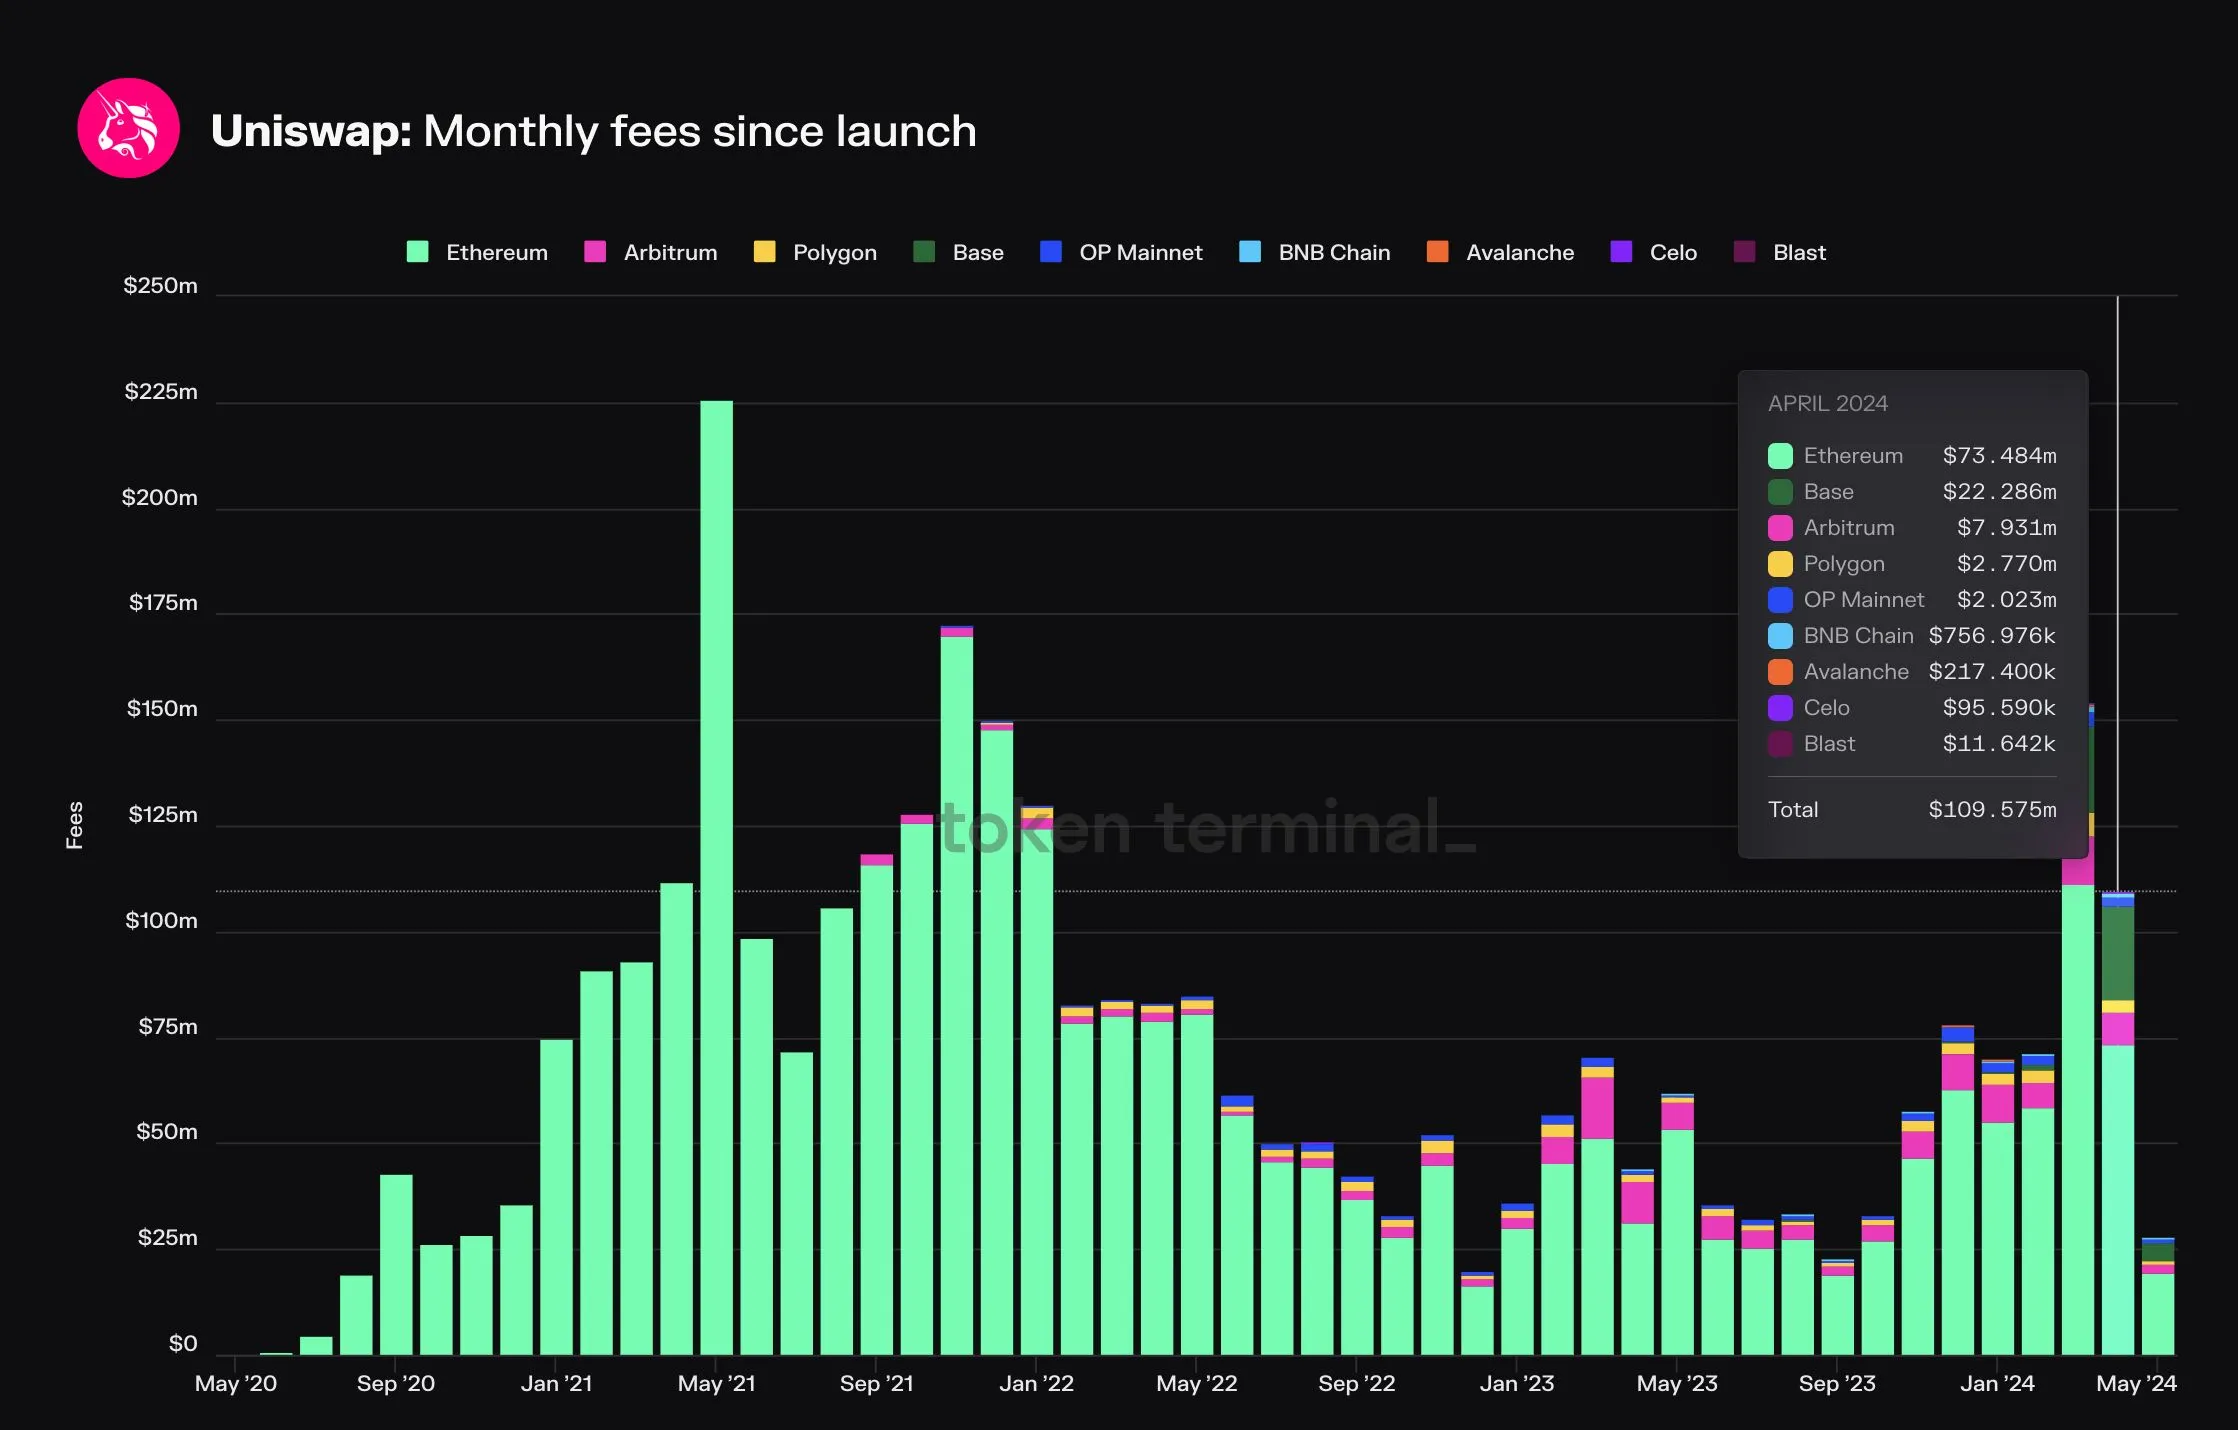Click the $250m y-axis label

(x=160, y=286)
